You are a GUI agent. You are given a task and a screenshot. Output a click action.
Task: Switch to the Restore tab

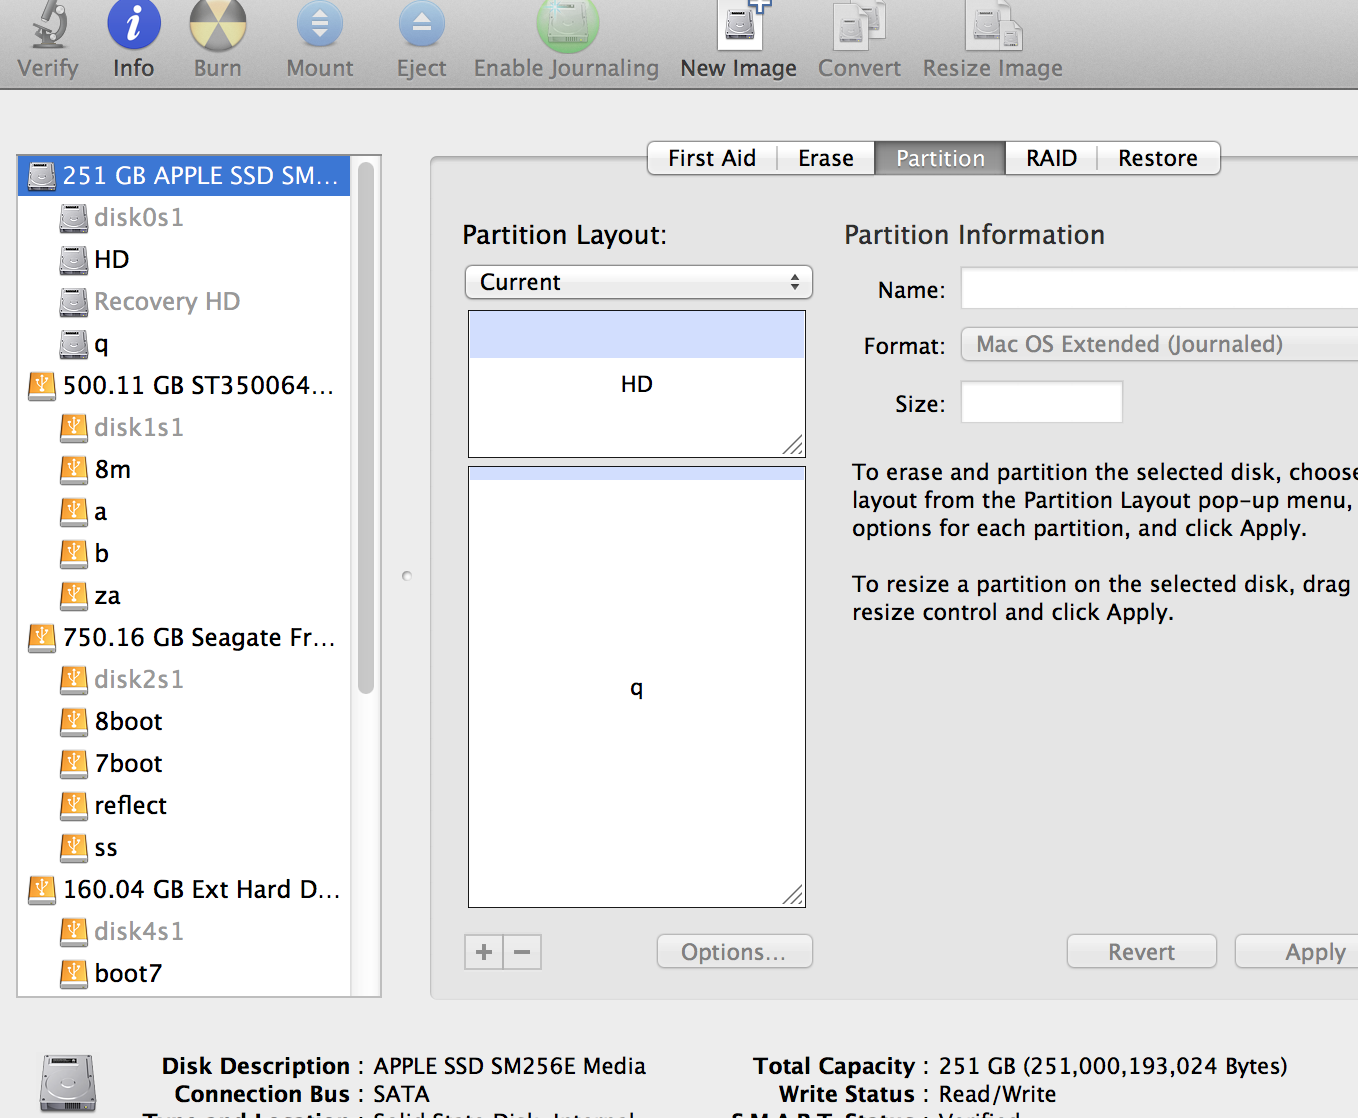pyautogui.click(x=1158, y=158)
